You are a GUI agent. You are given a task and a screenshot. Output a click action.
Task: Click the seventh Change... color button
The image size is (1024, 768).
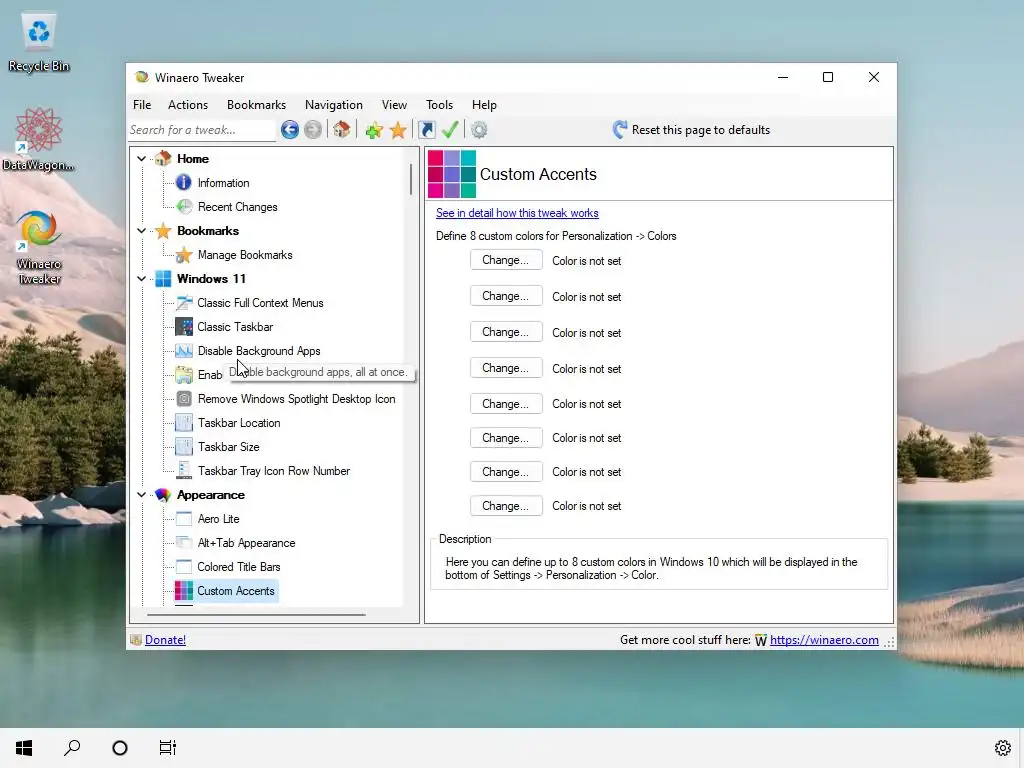[506, 472]
